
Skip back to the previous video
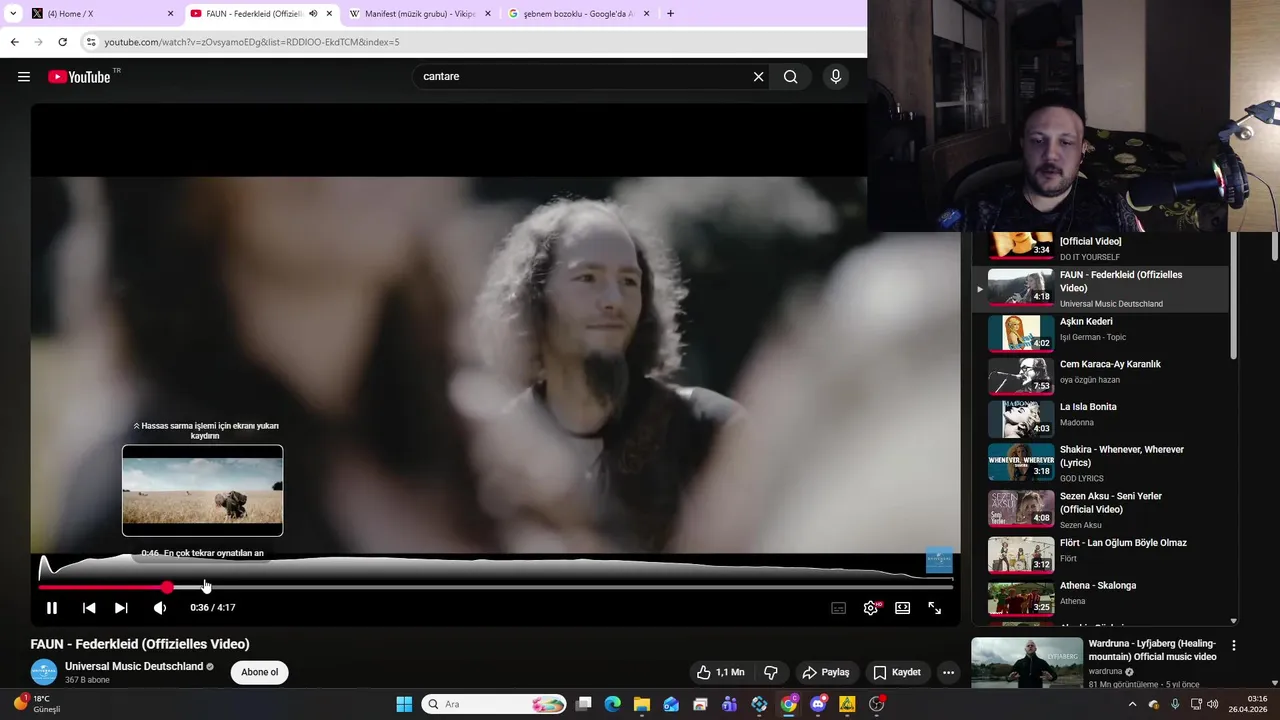pyautogui.click(x=89, y=607)
